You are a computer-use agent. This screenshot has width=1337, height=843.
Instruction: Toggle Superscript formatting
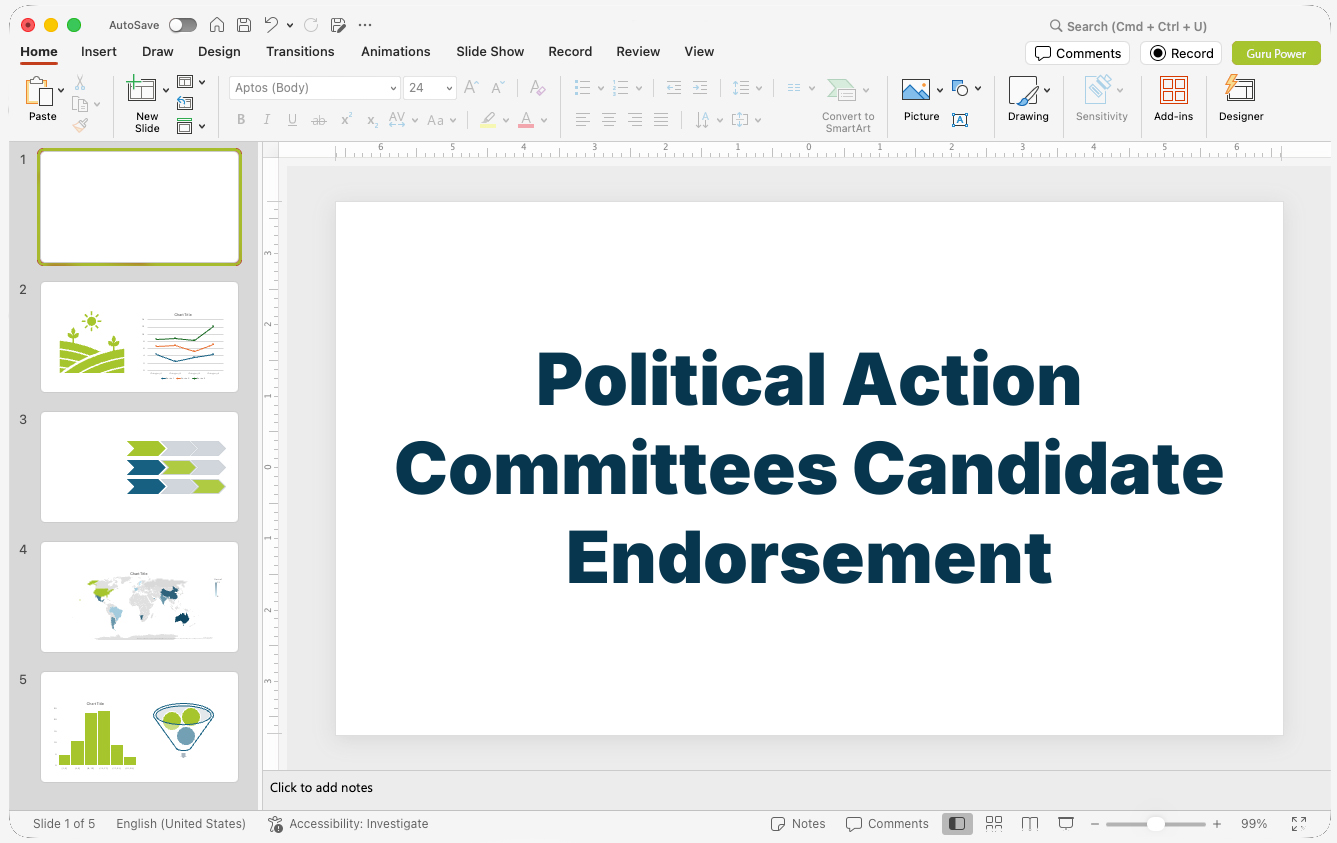346,120
